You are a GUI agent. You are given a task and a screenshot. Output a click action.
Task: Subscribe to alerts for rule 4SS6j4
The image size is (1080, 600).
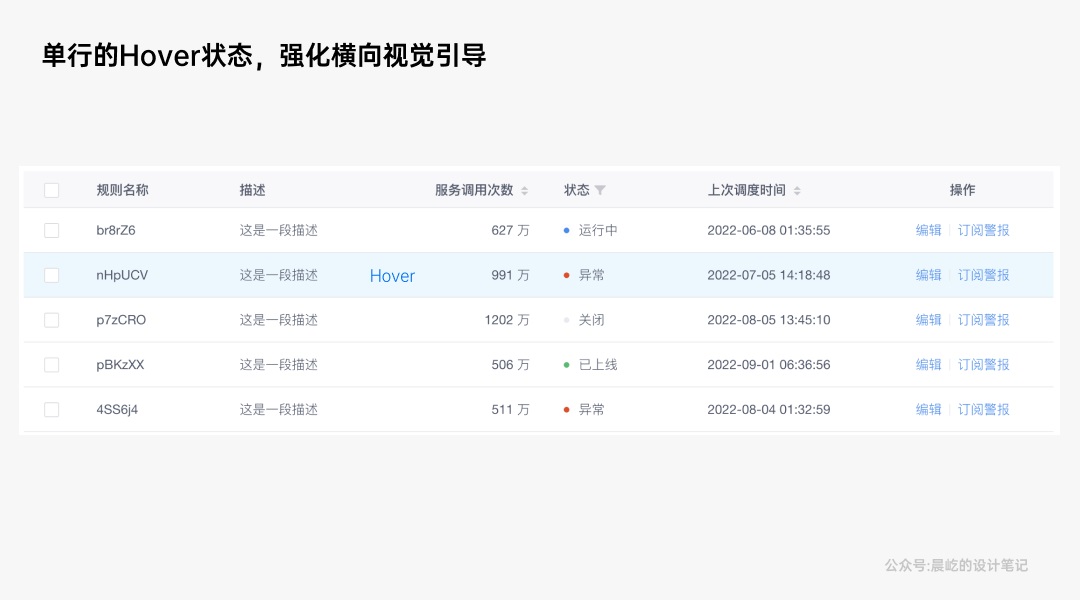(x=983, y=409)
